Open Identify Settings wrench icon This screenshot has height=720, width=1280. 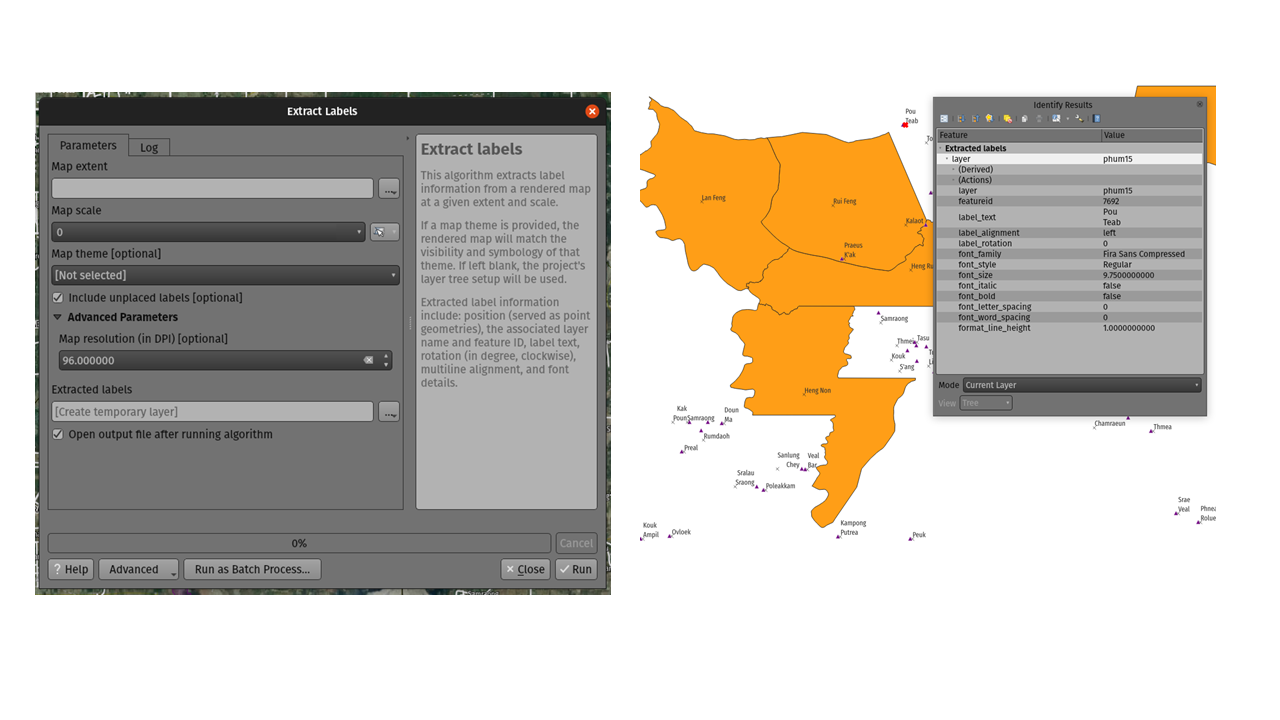1080,118
